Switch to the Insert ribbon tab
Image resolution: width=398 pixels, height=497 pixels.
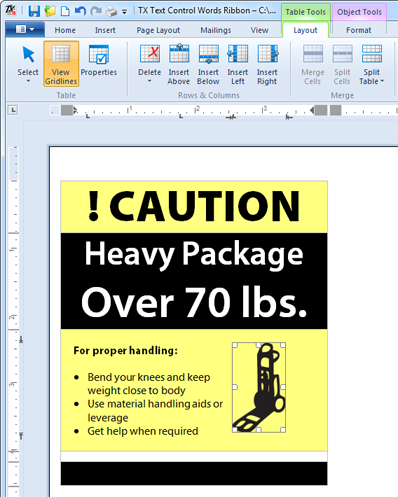tap(105, 30)
